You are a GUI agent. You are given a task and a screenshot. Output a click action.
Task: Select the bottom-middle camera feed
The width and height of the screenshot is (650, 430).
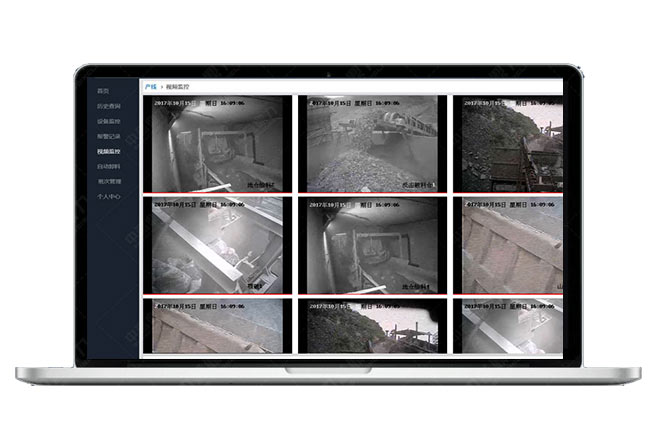click(372, 326)
